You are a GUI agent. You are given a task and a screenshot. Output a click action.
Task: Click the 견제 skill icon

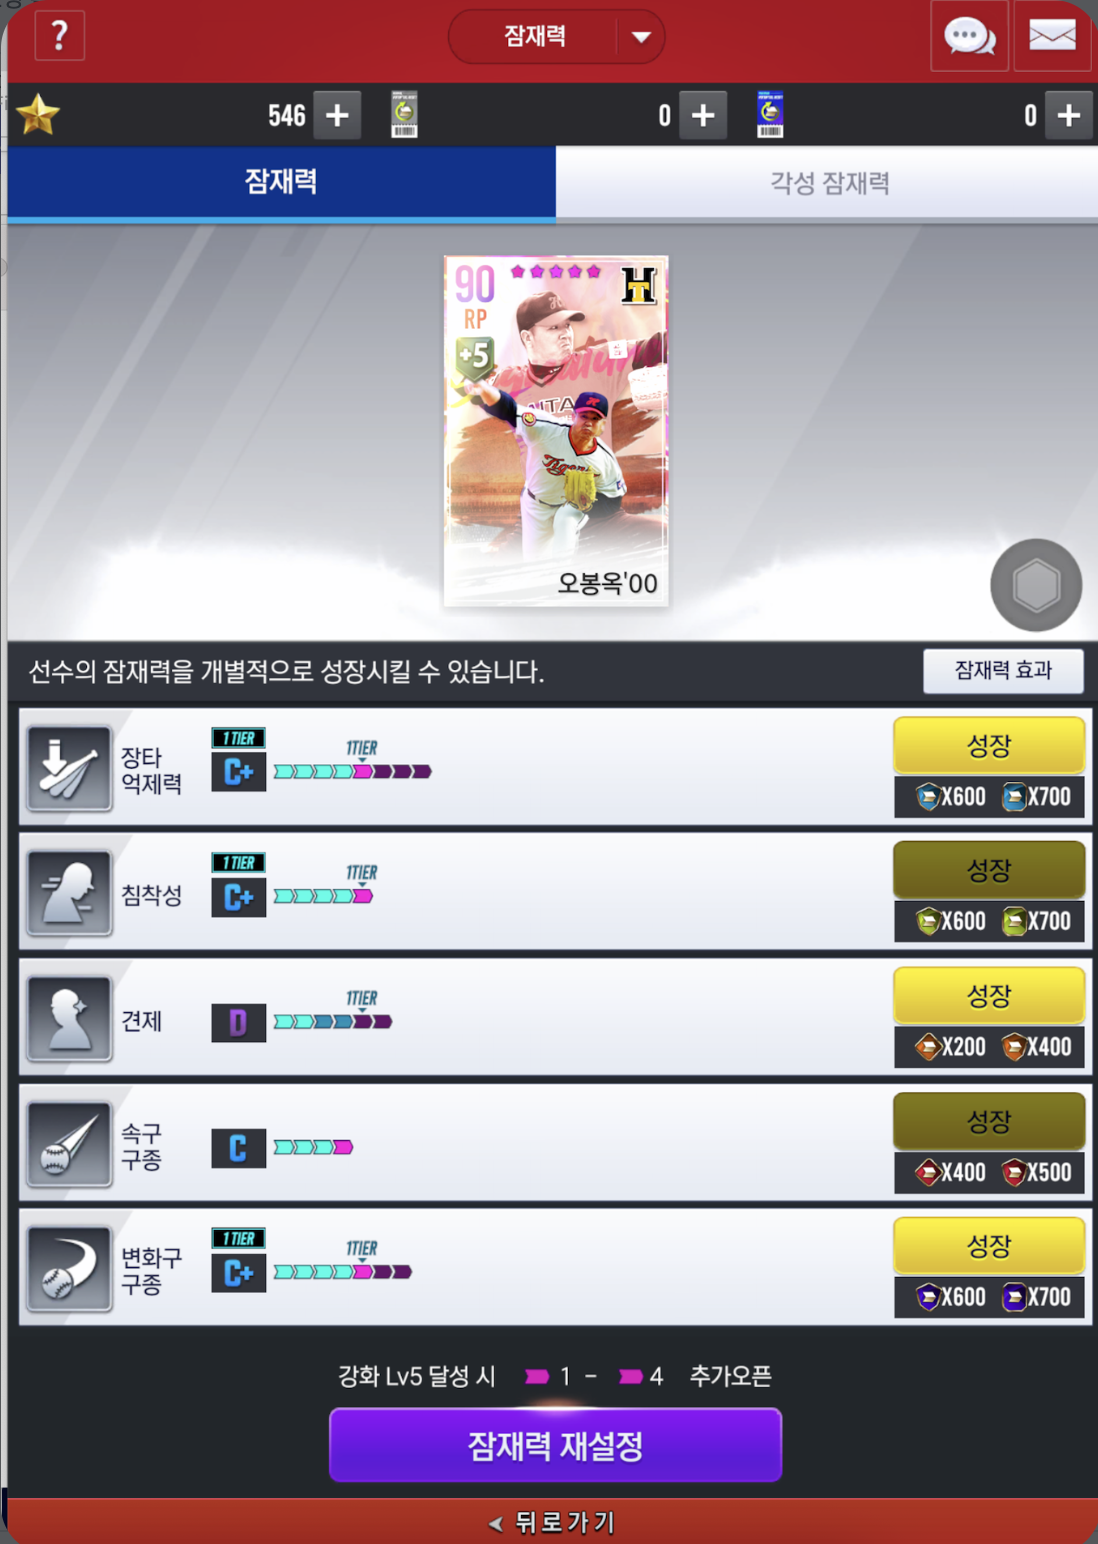[x=69, y=1018]
